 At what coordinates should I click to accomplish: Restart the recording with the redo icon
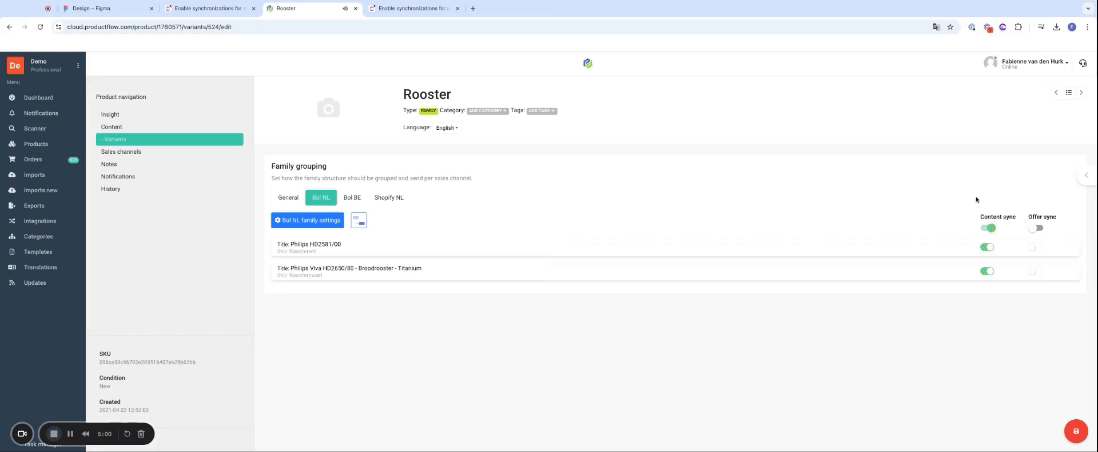coord(127,434)
